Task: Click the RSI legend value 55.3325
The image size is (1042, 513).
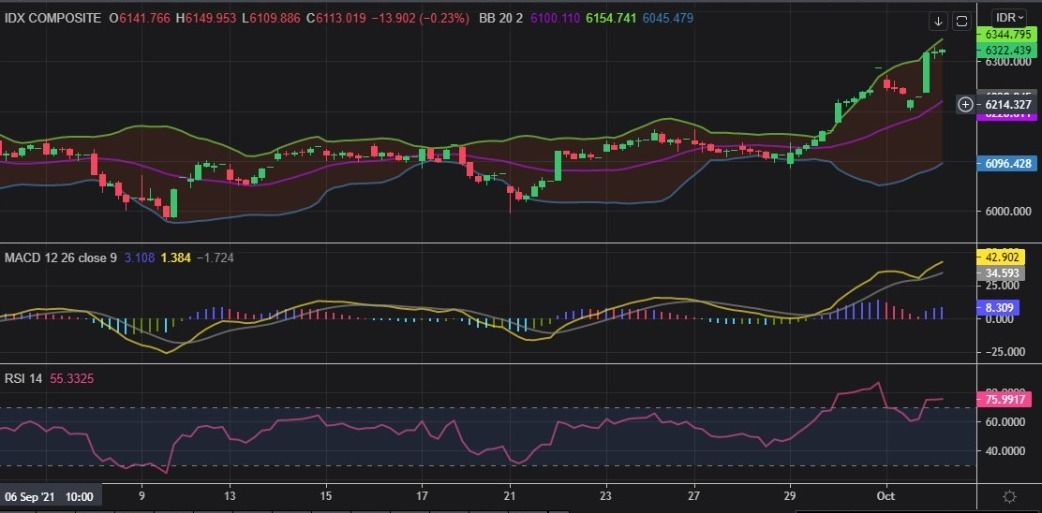Action: 72,379
